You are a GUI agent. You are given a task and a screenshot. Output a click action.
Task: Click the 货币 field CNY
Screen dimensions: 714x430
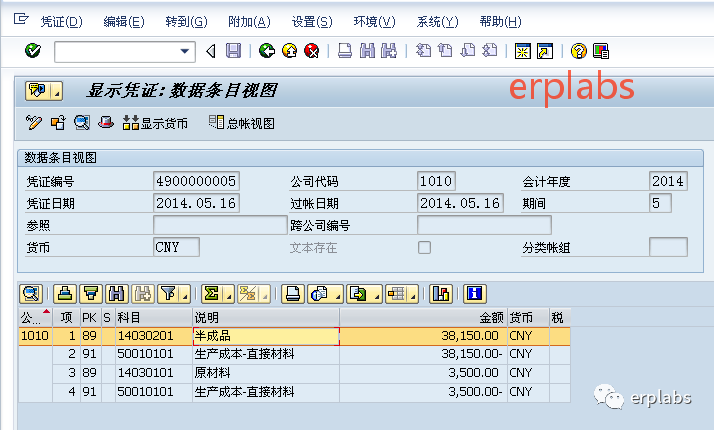tap(176, 247)
